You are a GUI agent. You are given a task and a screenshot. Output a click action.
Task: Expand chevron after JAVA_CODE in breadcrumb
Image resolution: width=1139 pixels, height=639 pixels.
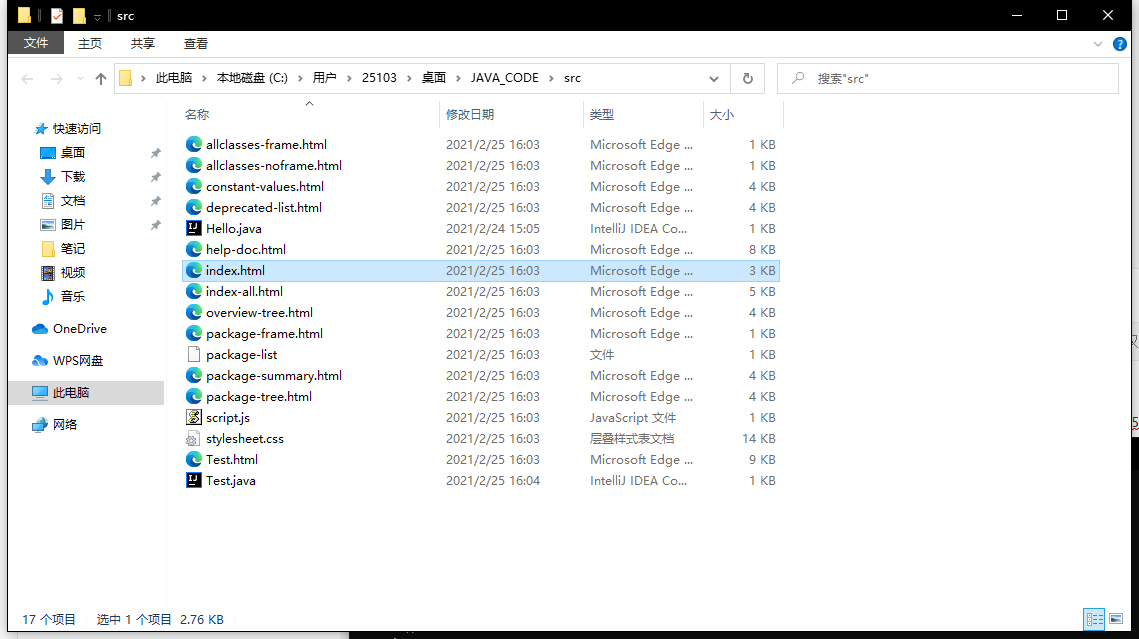tap(551, 78)
